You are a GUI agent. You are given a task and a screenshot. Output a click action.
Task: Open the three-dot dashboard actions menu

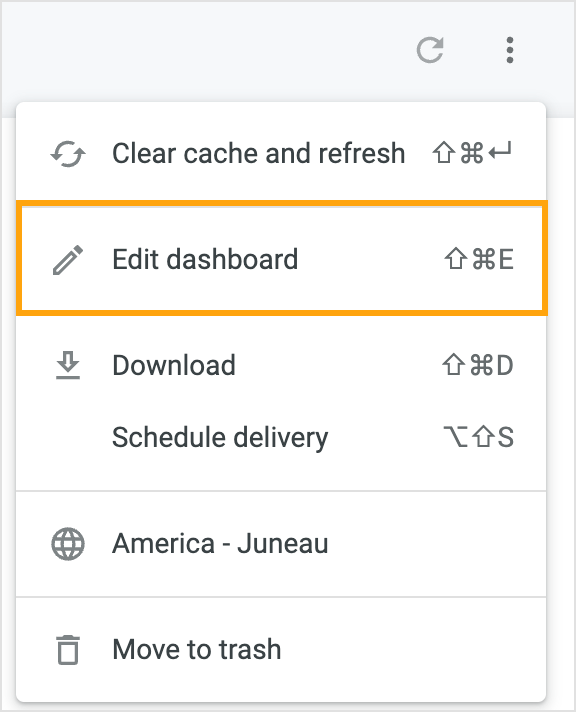point(510,50)
